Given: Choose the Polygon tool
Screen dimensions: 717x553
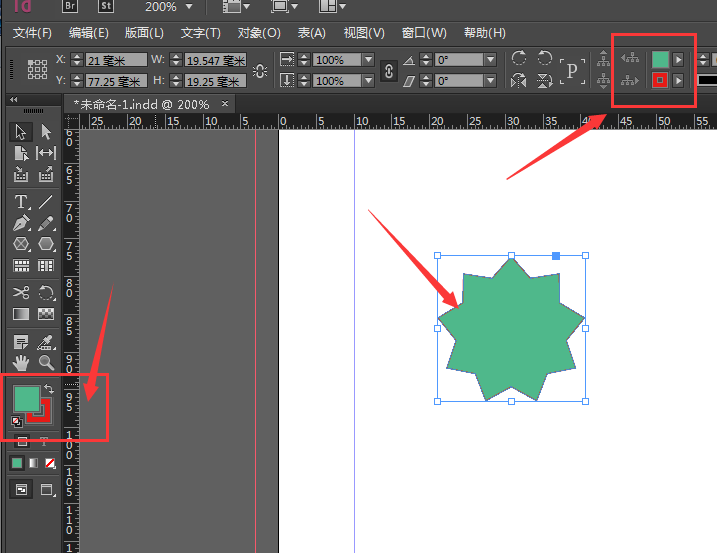Looking at the screenshot, I should (46, 244).
